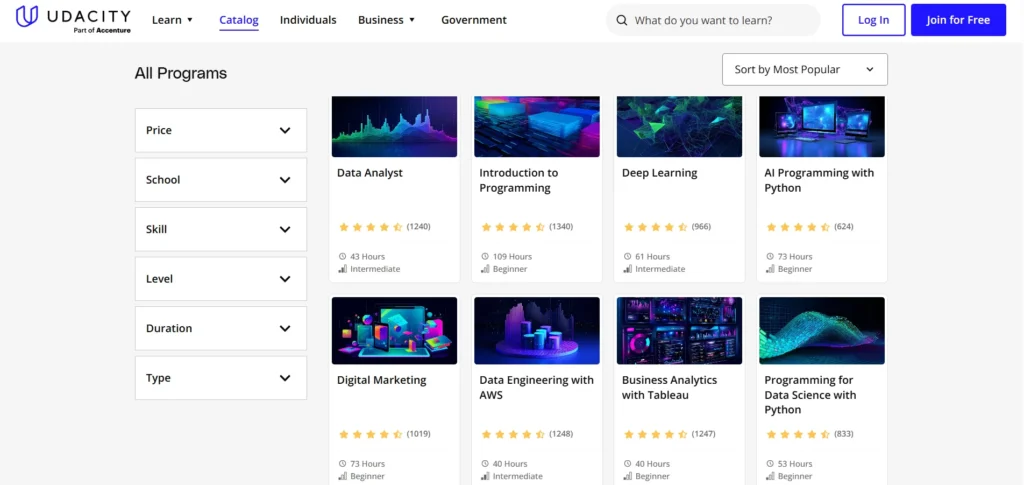Screen dimensions: 1024x485
Task: Click the Log In button
Action: [873, 20]
